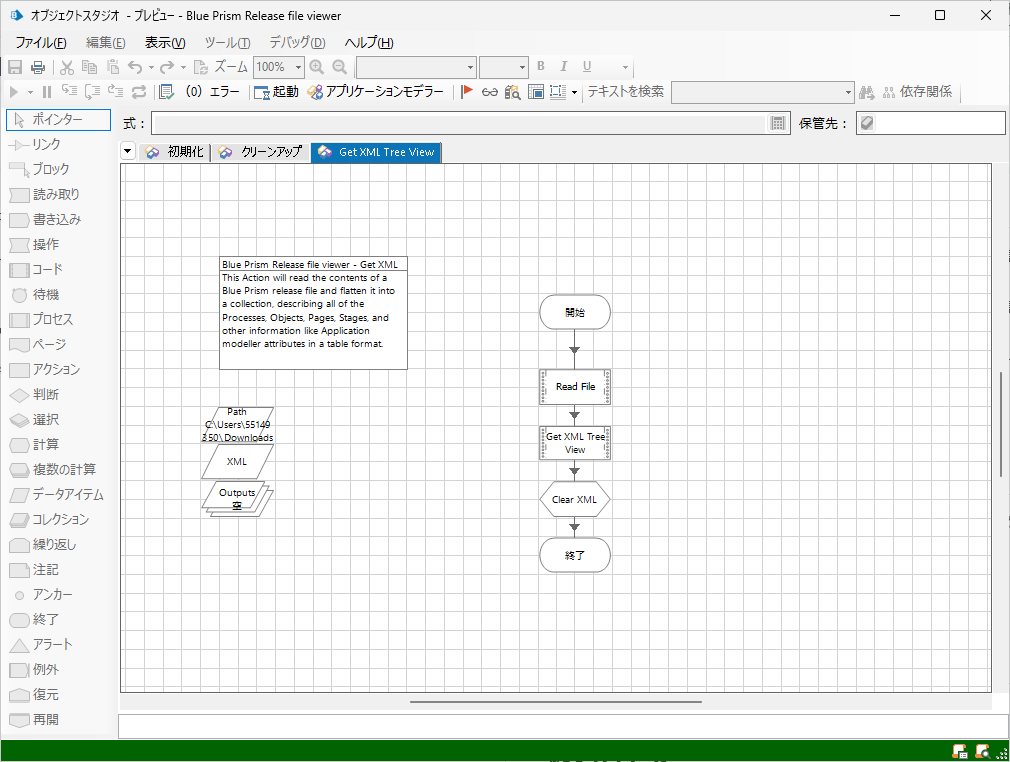The image size is (1010, 762).
Task: Open the font size dropdown
Action: point(522,67)
